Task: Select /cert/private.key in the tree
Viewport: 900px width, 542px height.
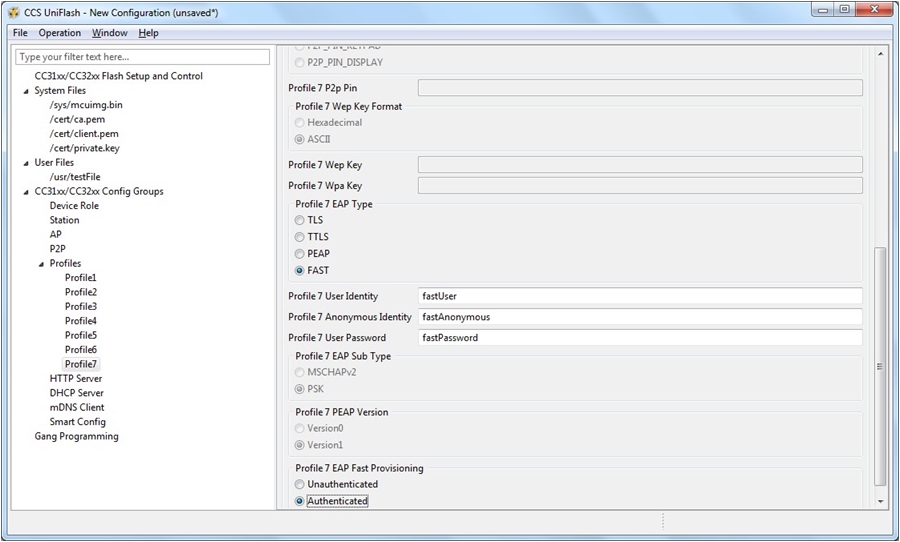Action: pyautogui.click(x=84, y=148)
